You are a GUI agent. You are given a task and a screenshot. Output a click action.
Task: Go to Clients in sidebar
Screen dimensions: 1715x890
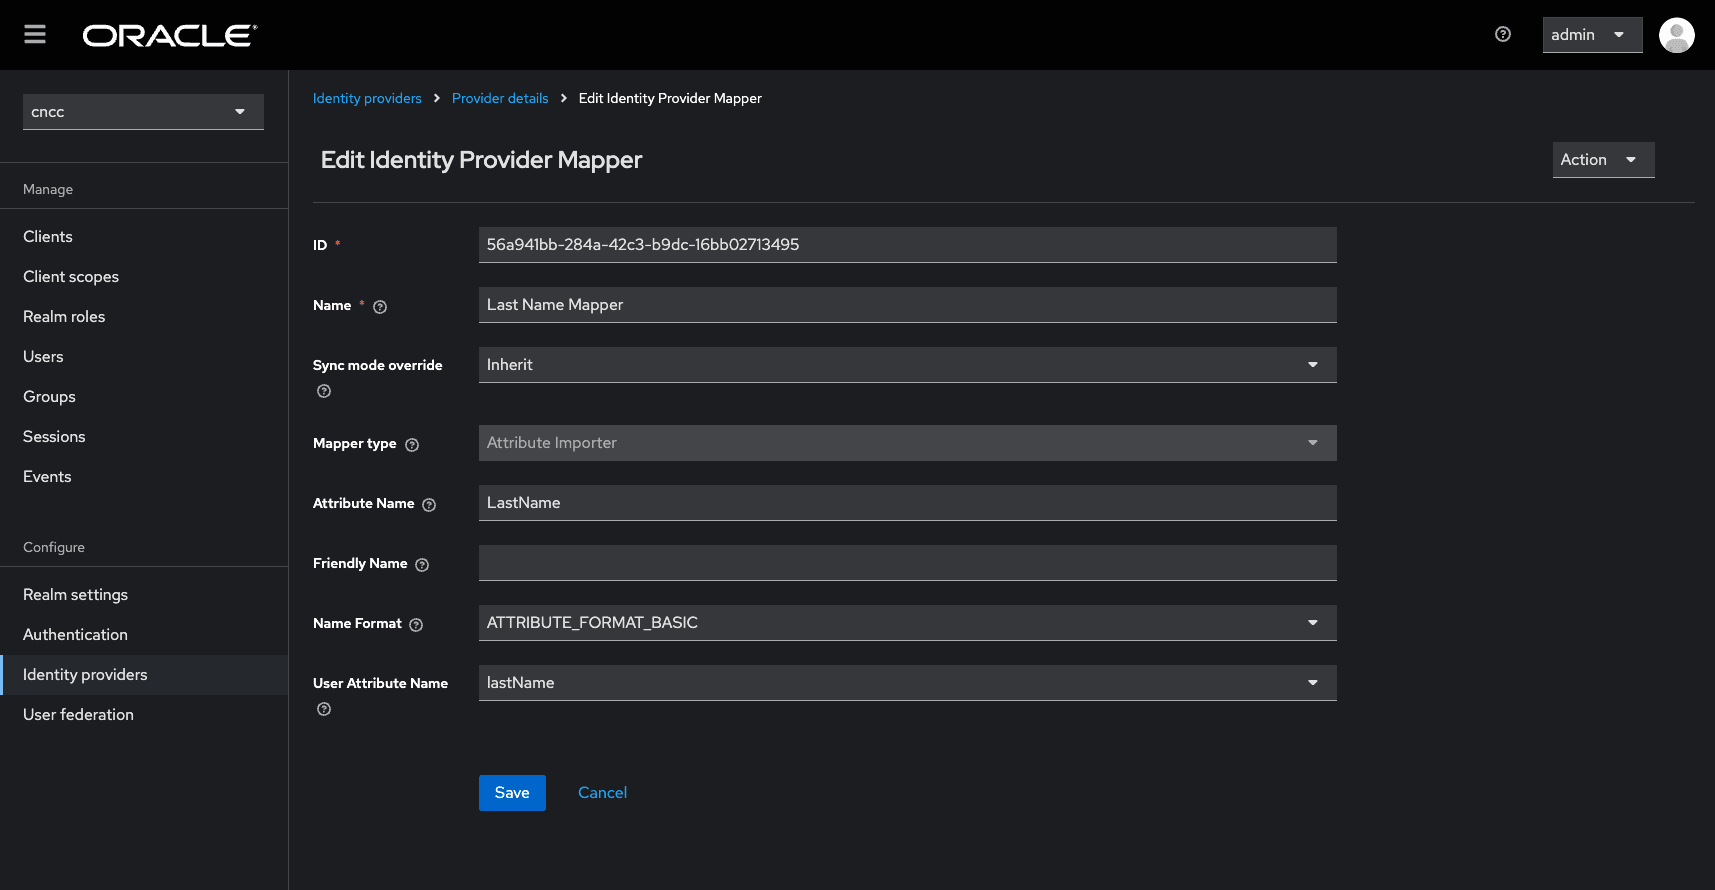point(144,237)
